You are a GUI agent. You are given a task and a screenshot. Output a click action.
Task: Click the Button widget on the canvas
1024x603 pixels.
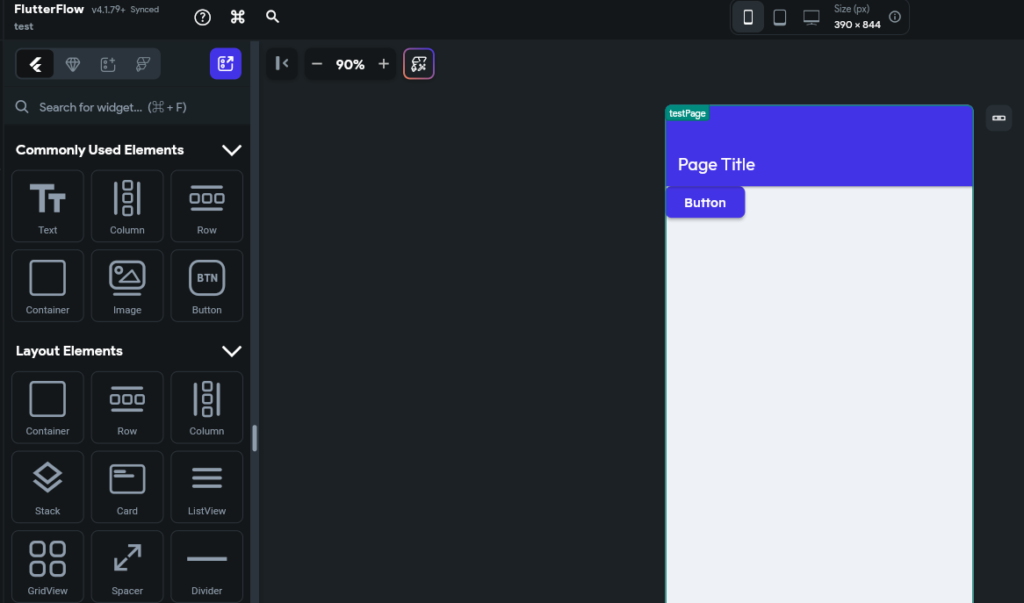[705, 202]
